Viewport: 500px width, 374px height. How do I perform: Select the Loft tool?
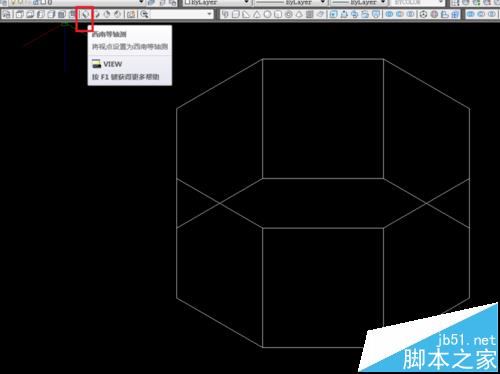point(376,14)
